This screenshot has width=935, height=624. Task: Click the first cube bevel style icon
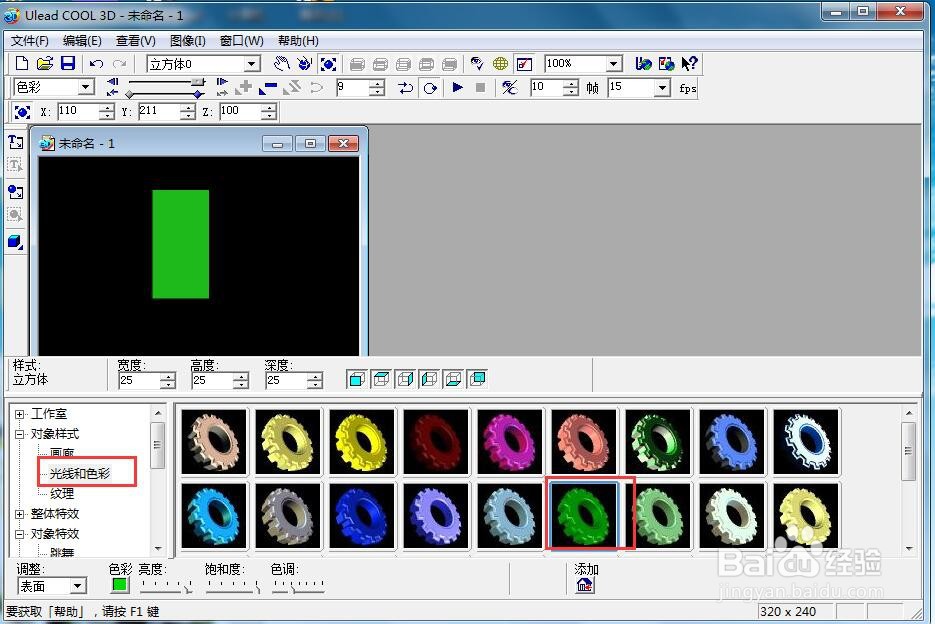tap(357, 379)
